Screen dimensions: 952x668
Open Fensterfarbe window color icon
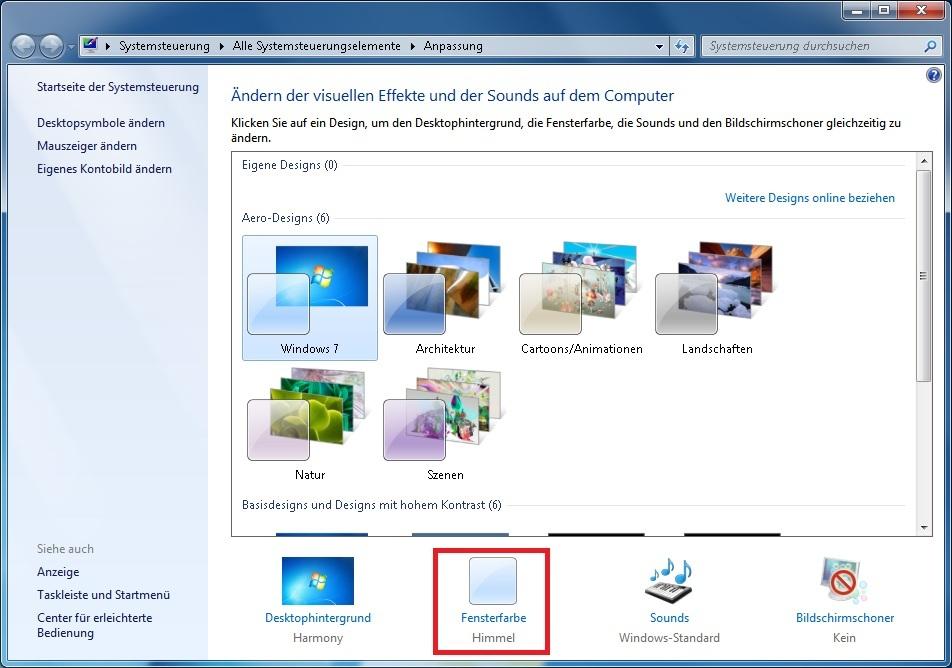[x=493, y=581]
